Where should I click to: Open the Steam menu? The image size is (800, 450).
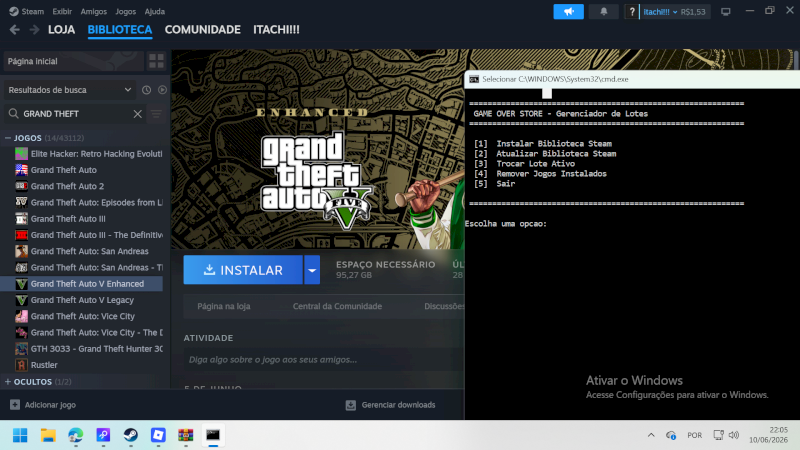(27, 11)
